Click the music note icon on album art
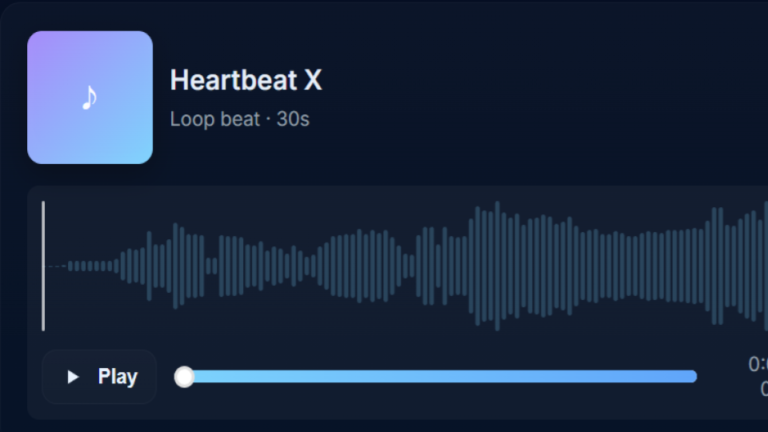The height and width of the screenshot is (432, 768). pos(89,97)
